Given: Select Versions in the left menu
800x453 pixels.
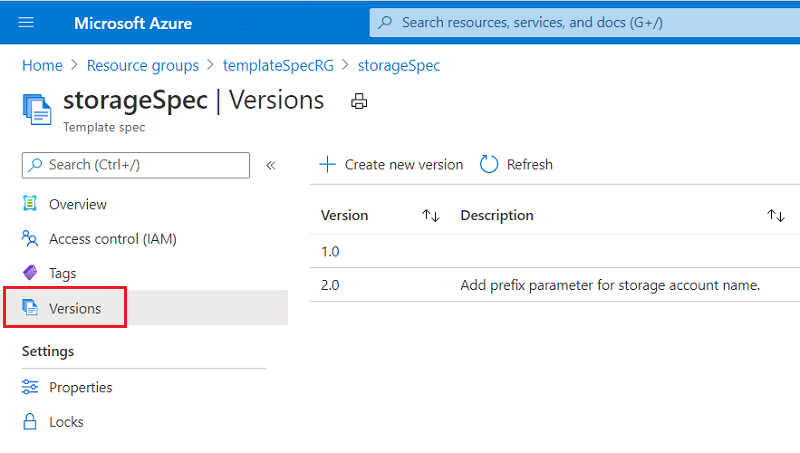Looking at the screenshot, I should click(x=75, y=308).
